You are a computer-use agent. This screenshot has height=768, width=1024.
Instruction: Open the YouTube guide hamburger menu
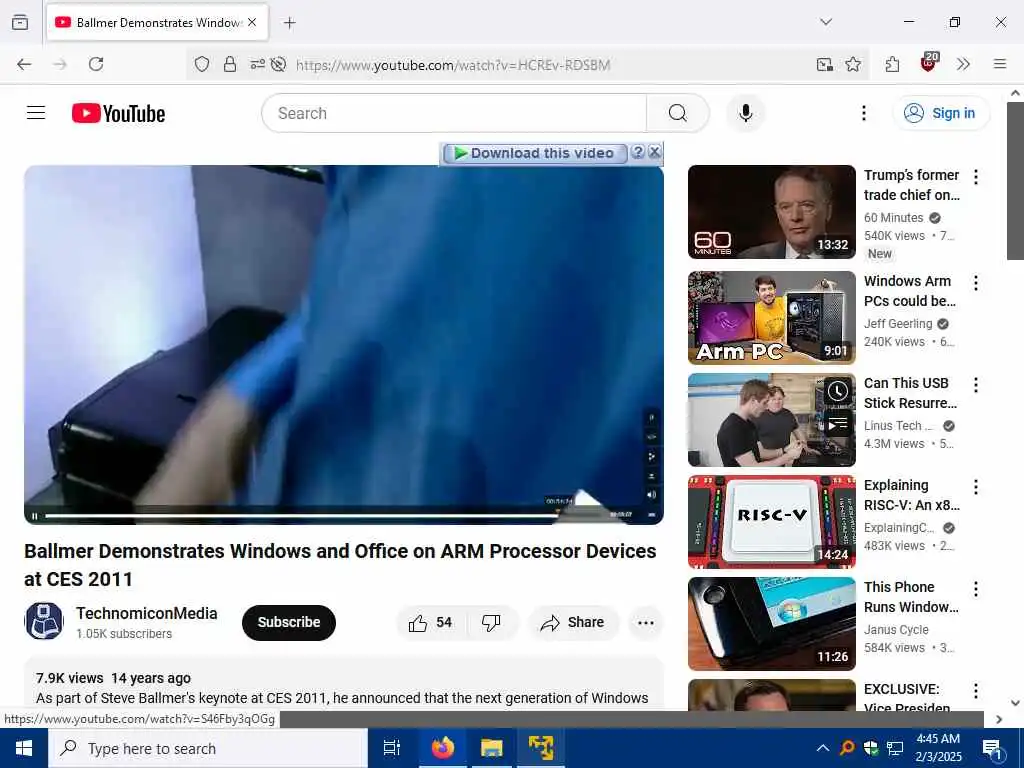[x=36, y=113]
